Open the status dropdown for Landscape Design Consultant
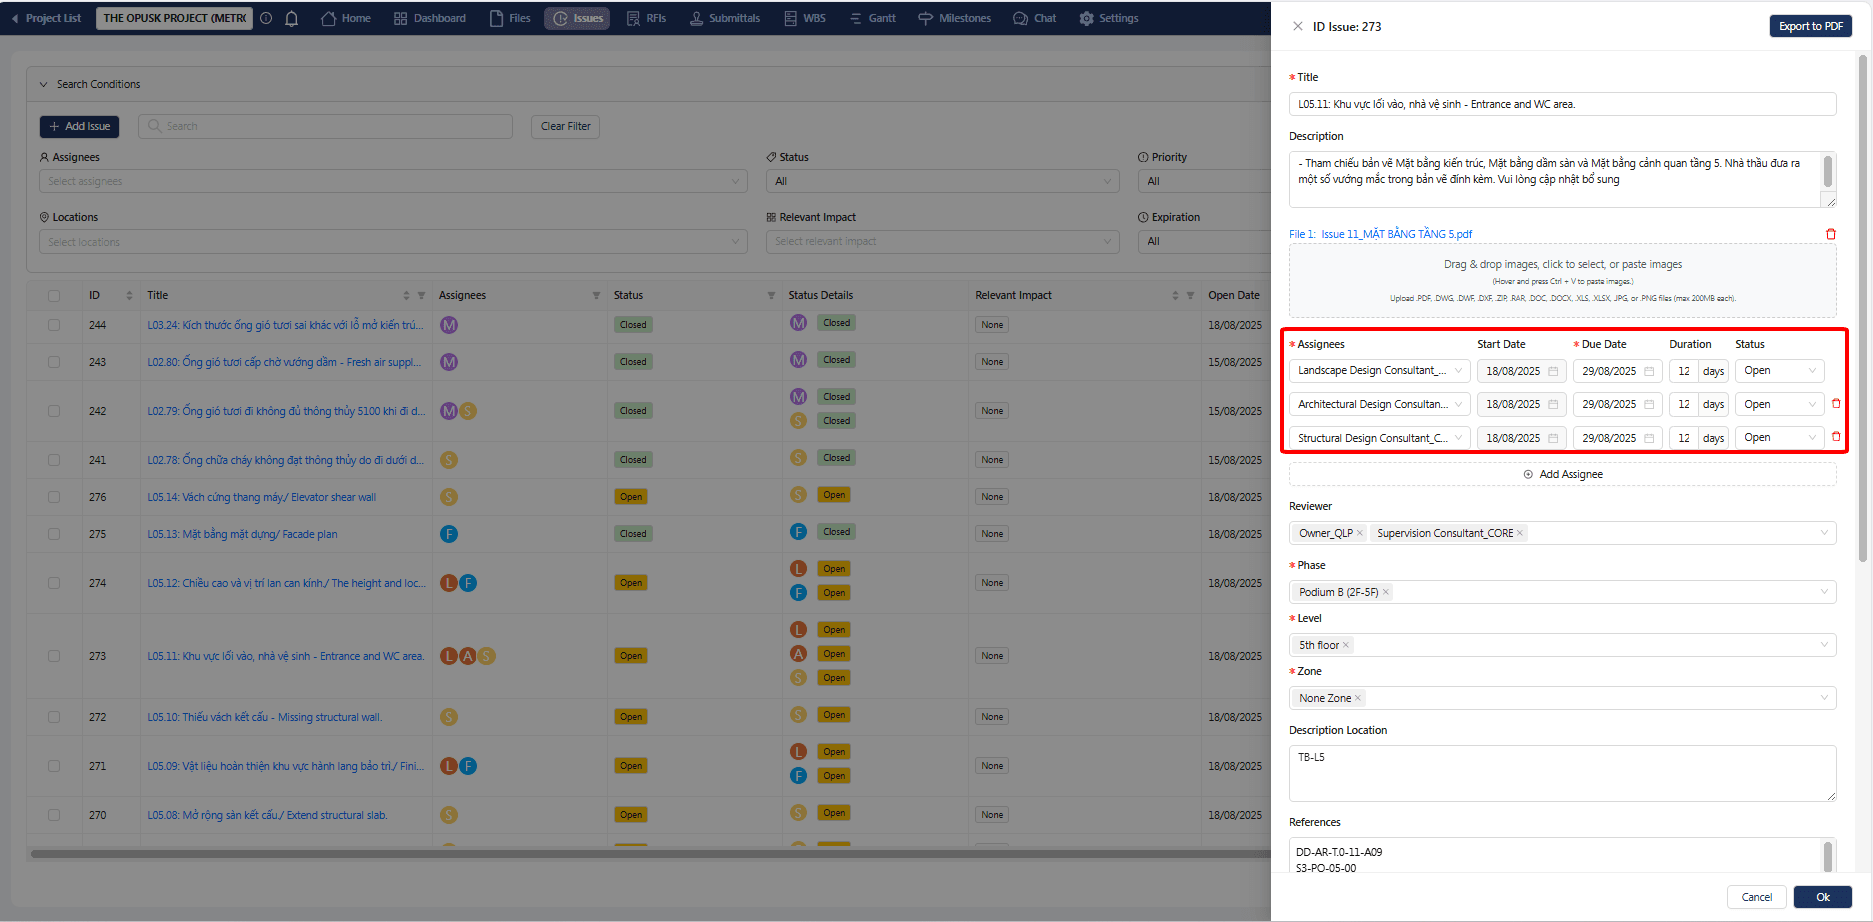 (1779, 371)
